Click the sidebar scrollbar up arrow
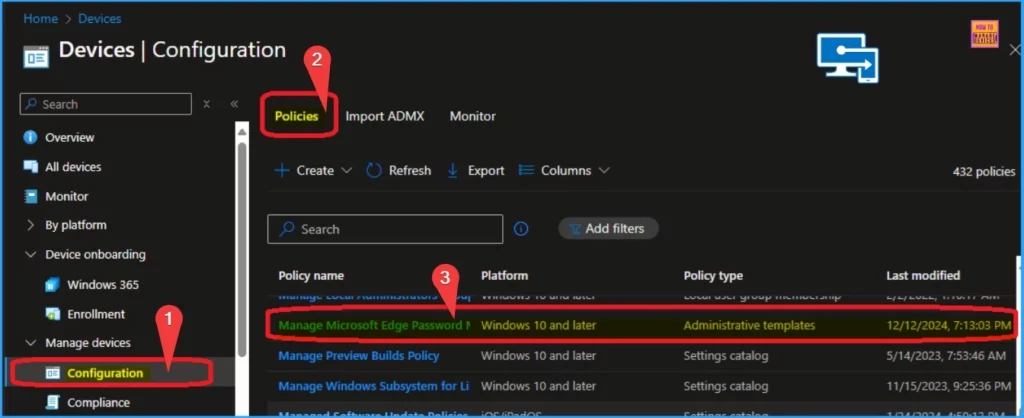1024x418 pixels. pos(242,133)
